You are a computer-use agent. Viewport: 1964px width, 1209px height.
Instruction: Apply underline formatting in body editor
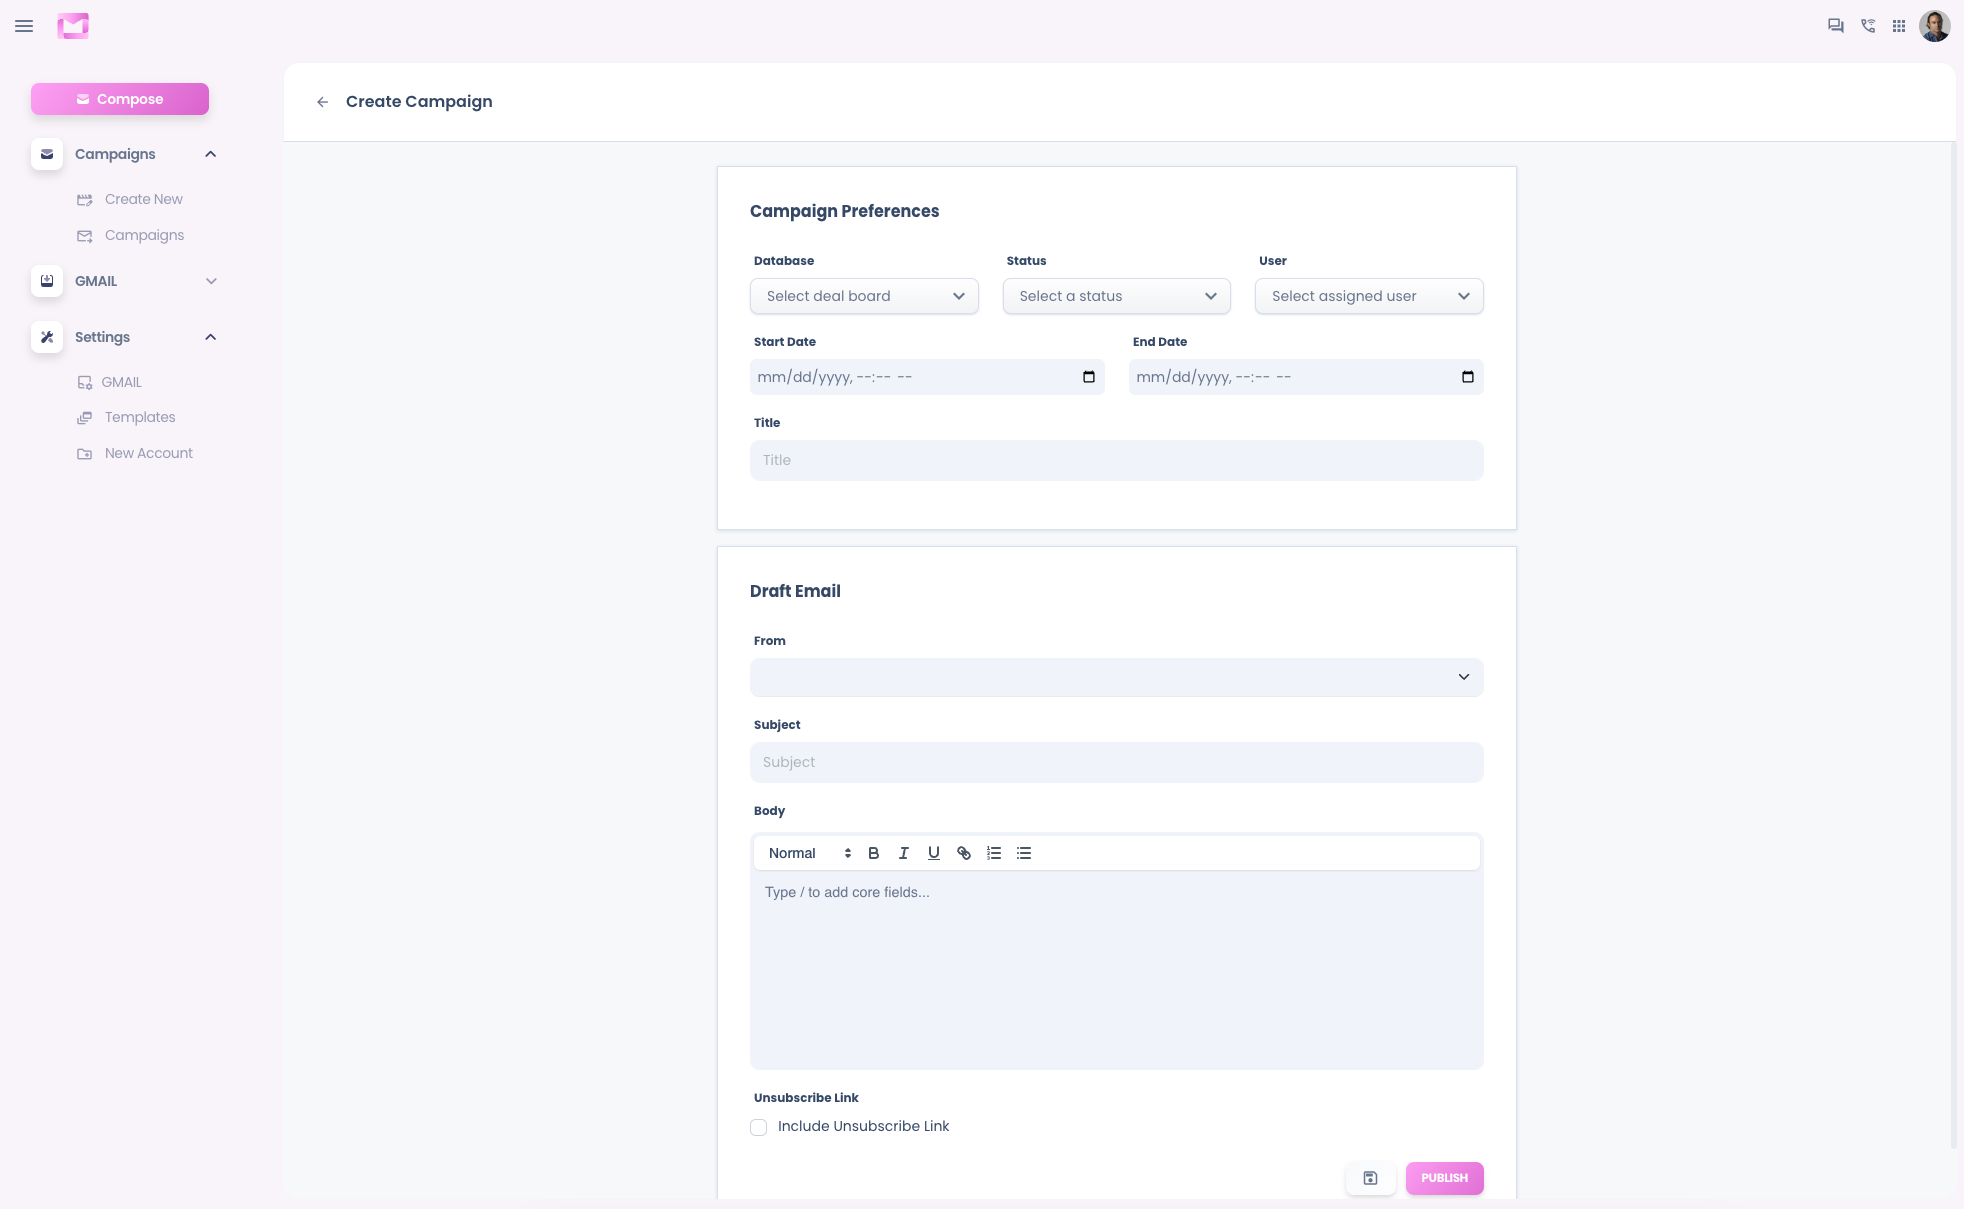pyautogui.click(x=933, y=853)
